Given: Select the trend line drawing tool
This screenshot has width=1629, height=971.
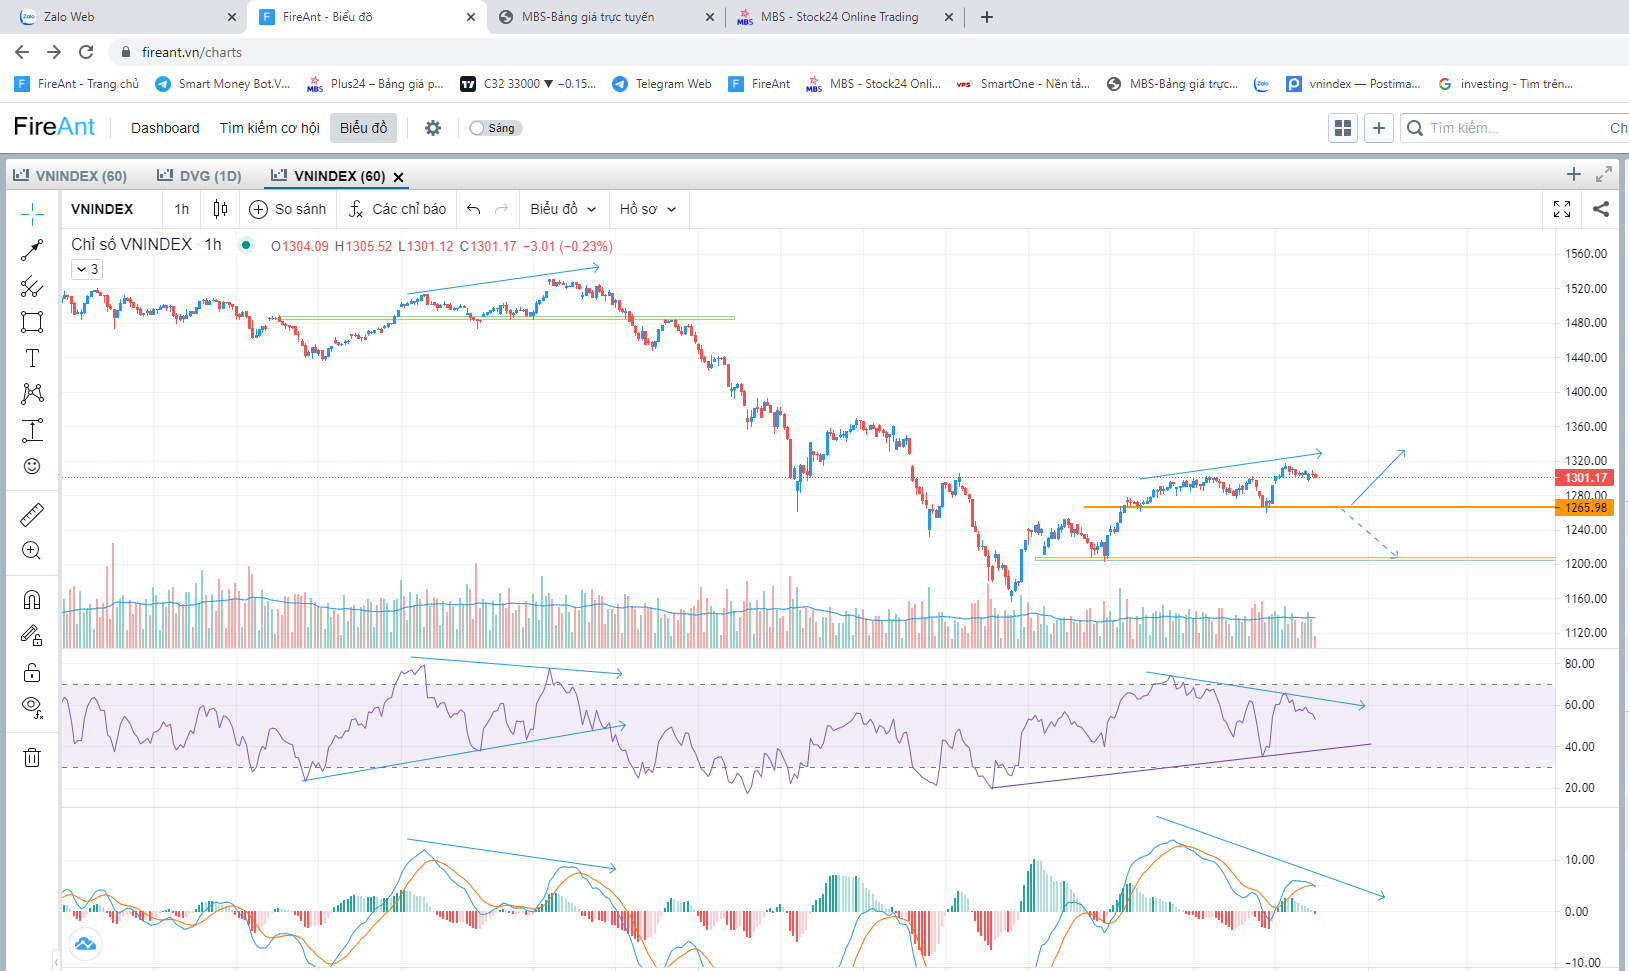Looking at the screenshot, I should 32,250.
